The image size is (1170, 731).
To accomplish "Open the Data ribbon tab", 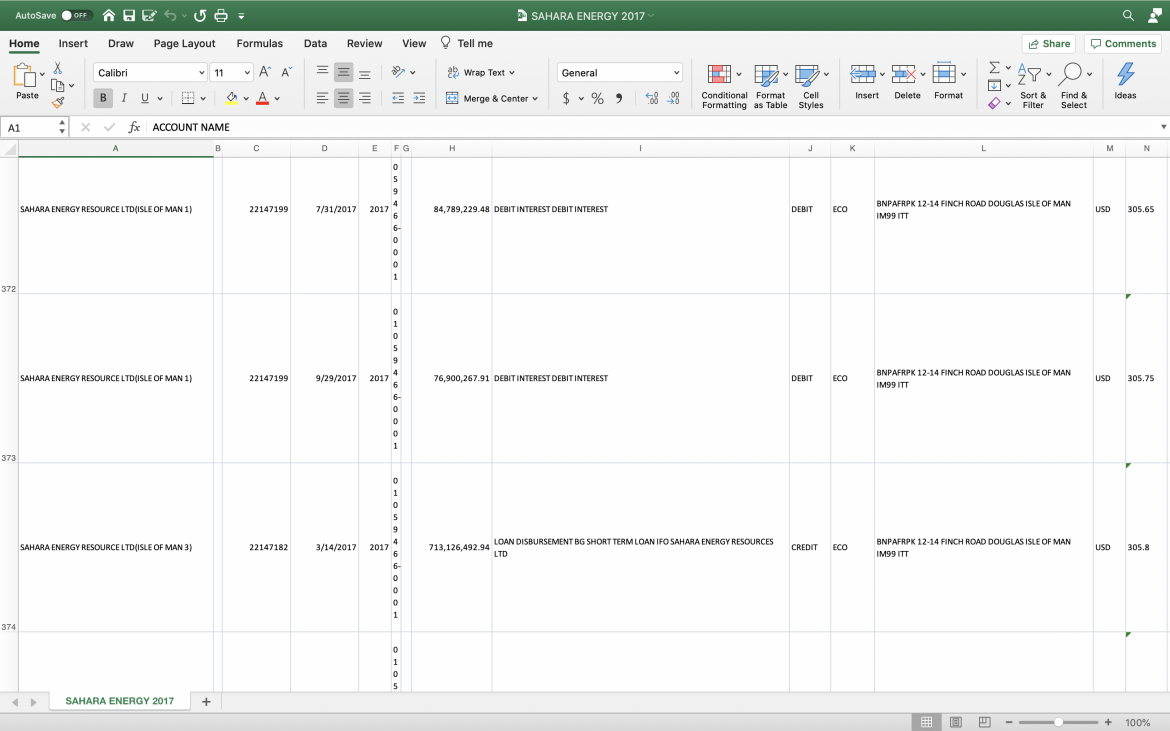I will click(315, 43).
